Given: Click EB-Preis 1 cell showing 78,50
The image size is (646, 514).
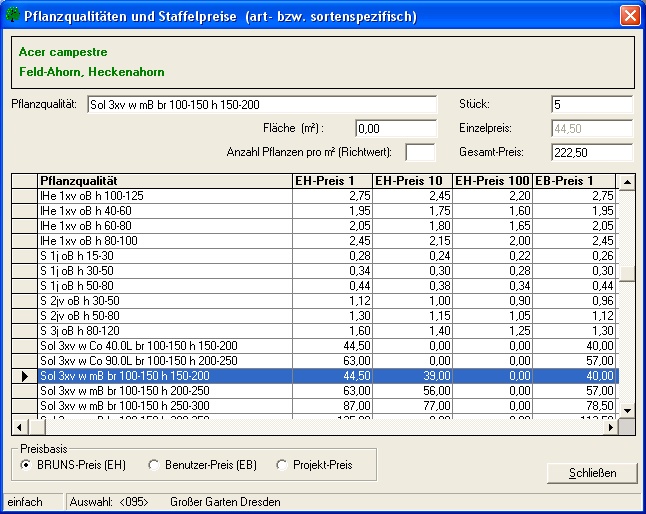Looking at the screenshot, I should point(574,406).
